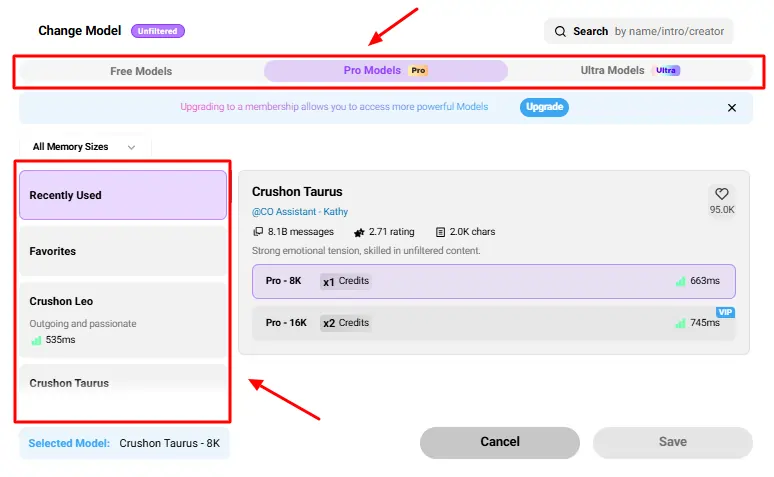774x477 pixels.
Task: Click the rating puzzle icon
Action: click(359, 232)
